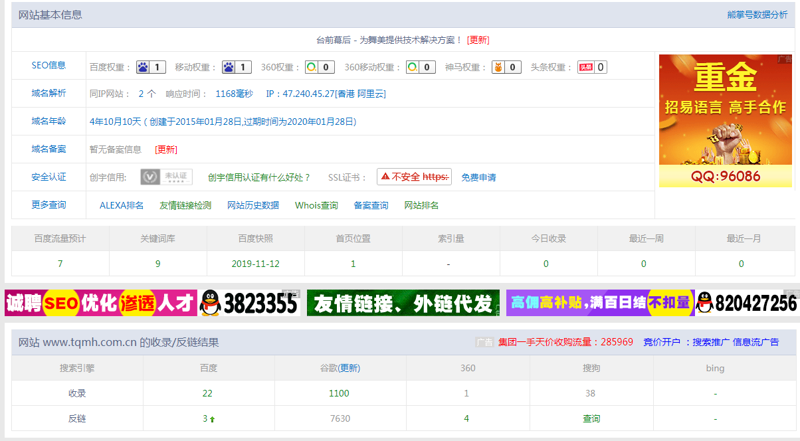Click the 不安全 https warning badge
This screenshot has height=441, width=800.
[x=414, y=177]
